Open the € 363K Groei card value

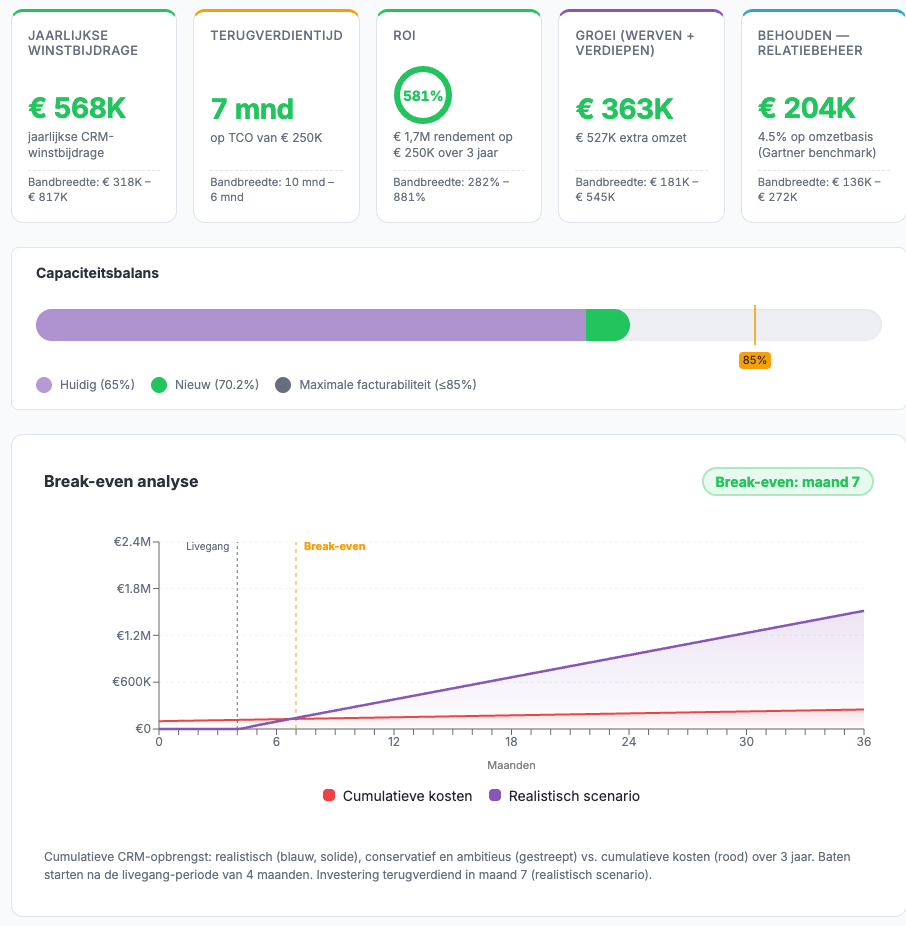625,108
